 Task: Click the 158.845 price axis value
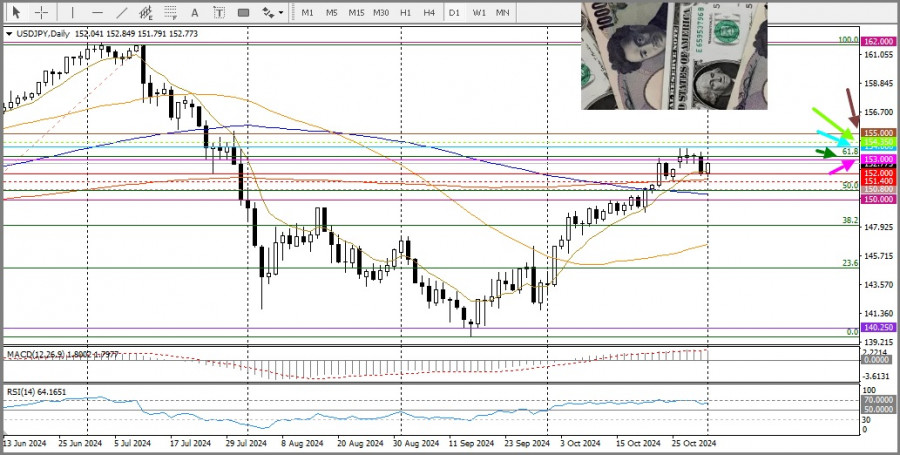coord(878,84)
